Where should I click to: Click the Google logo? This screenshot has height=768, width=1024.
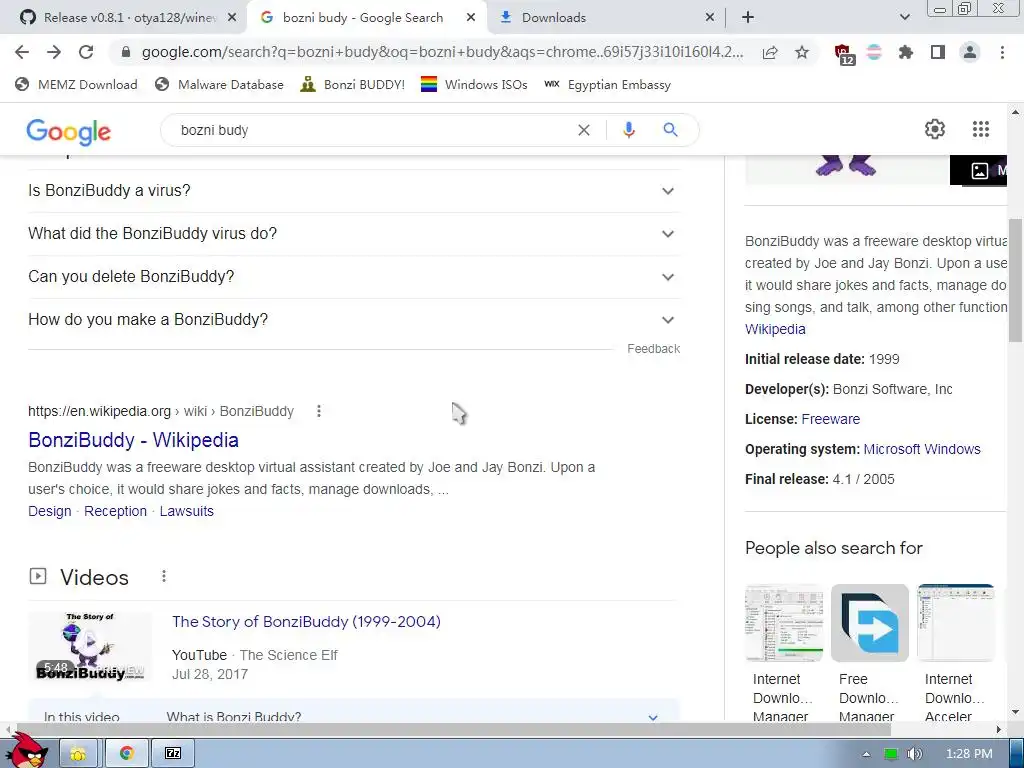pos(69,132)
